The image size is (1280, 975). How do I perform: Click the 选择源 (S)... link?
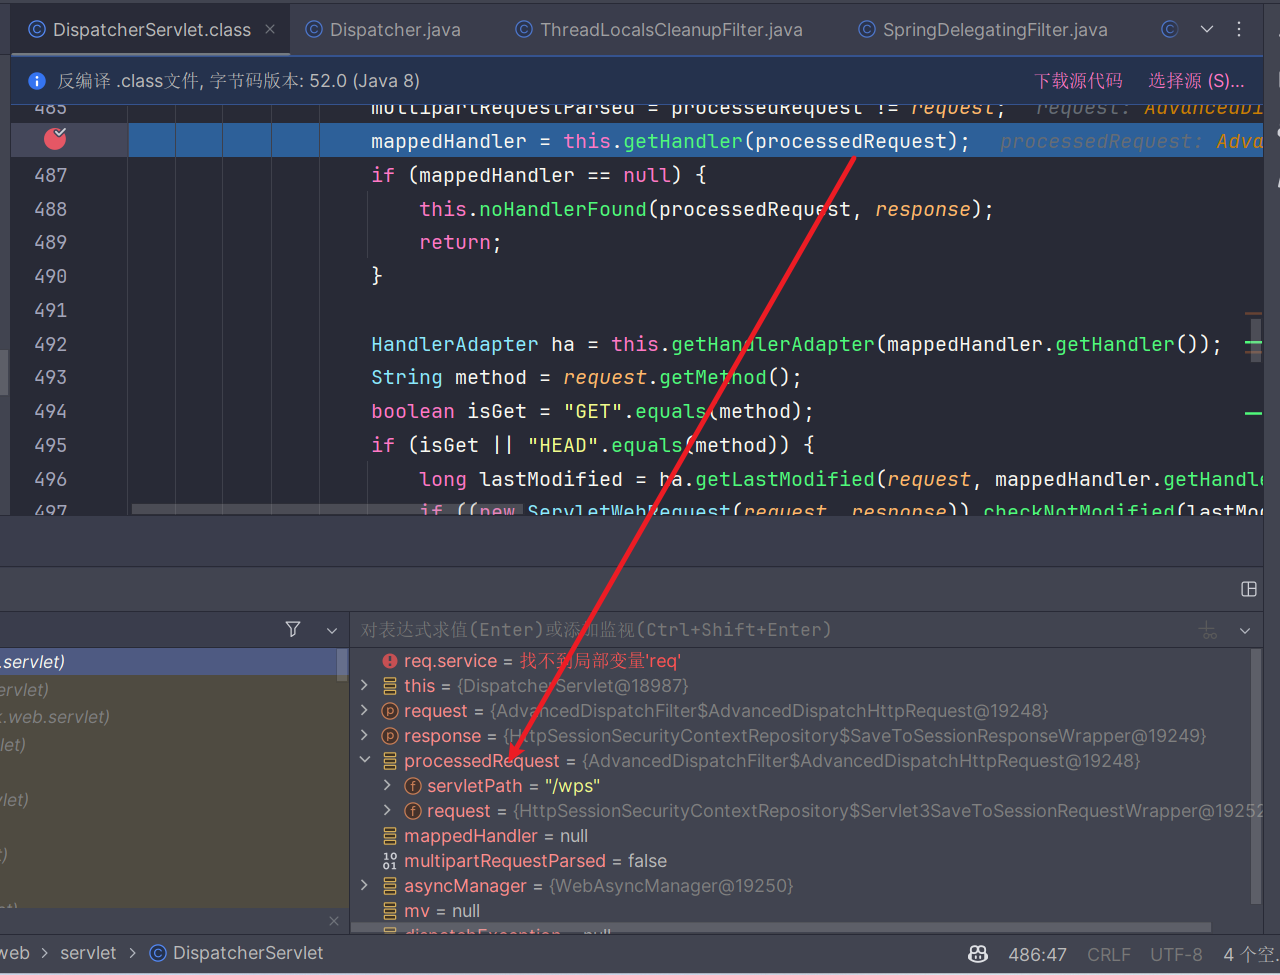tap(1196, 81)
